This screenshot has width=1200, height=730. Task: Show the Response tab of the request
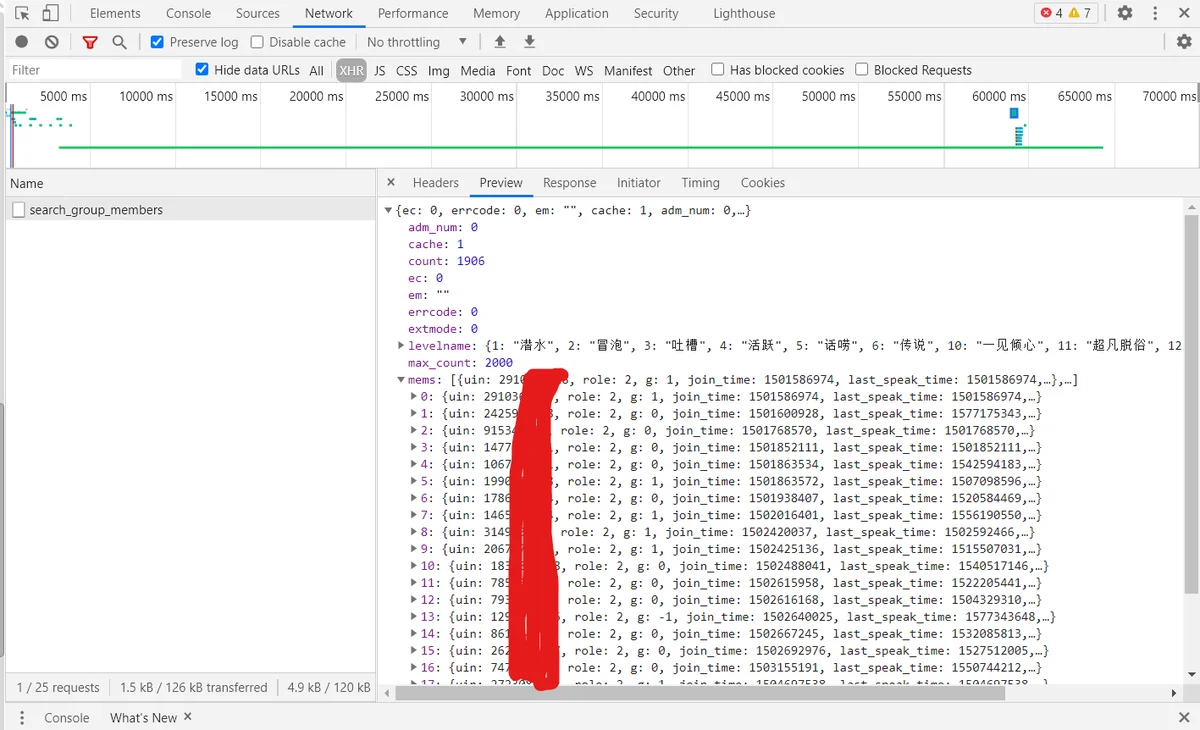(569, 183)
